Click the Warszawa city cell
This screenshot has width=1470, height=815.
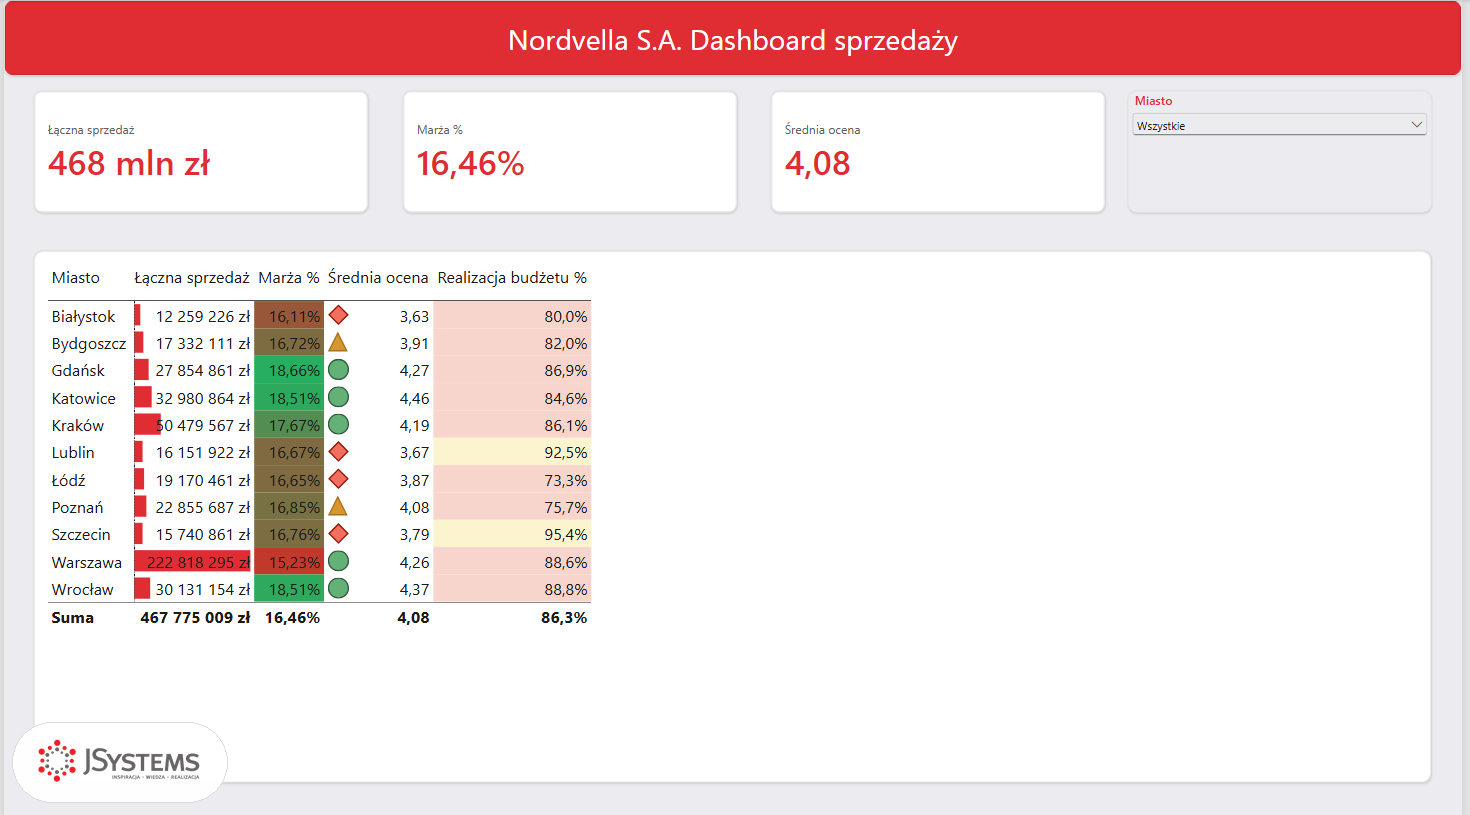[x=86, y=562]
